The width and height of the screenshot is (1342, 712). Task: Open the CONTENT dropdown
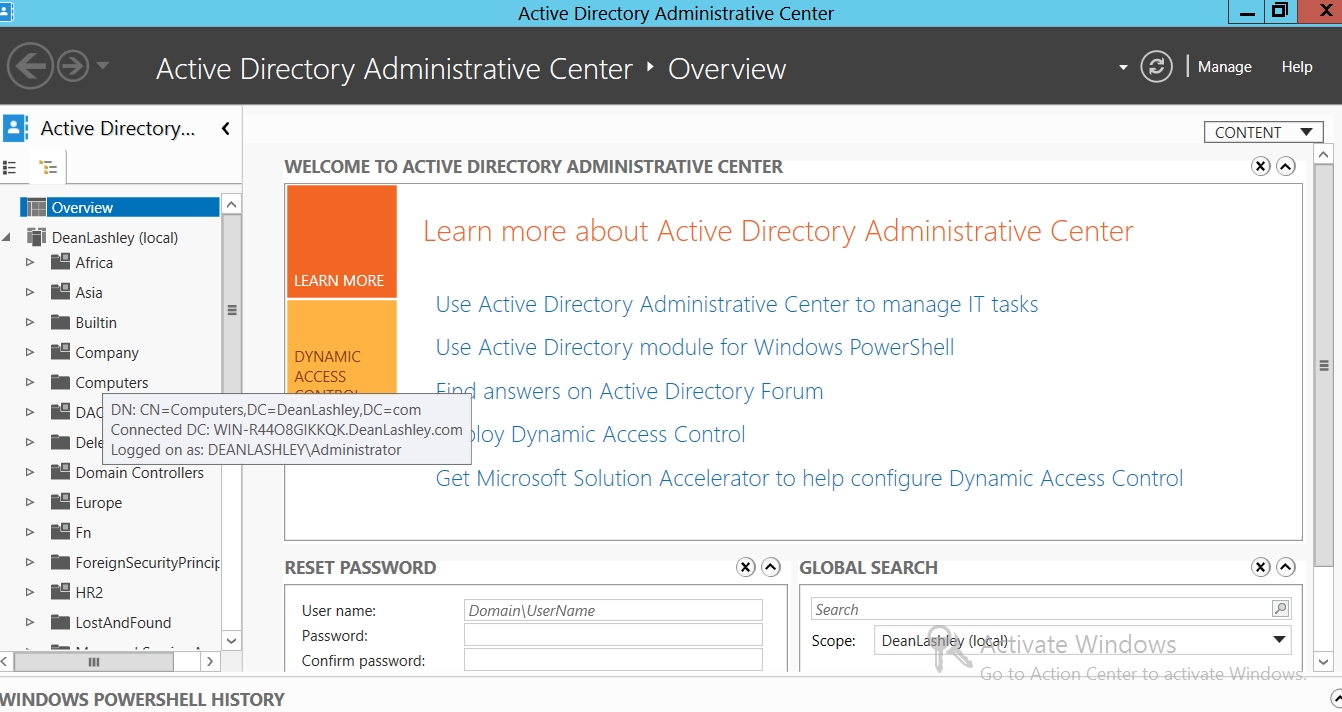point(1263,132)
